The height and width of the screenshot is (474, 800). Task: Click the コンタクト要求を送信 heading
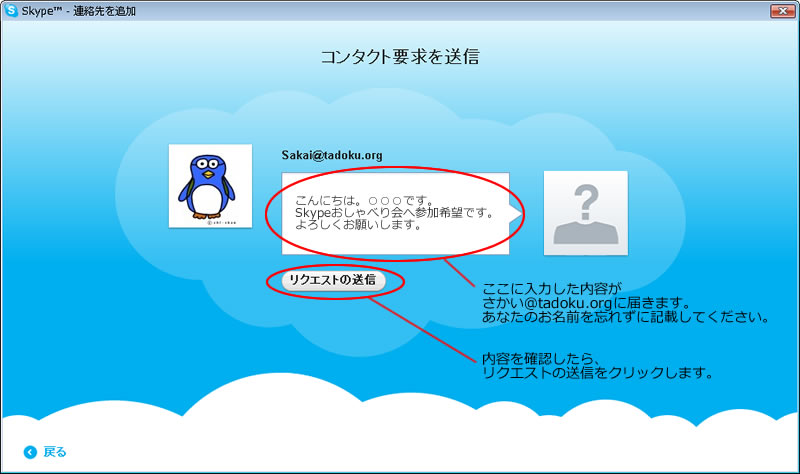tap(400, 57)
